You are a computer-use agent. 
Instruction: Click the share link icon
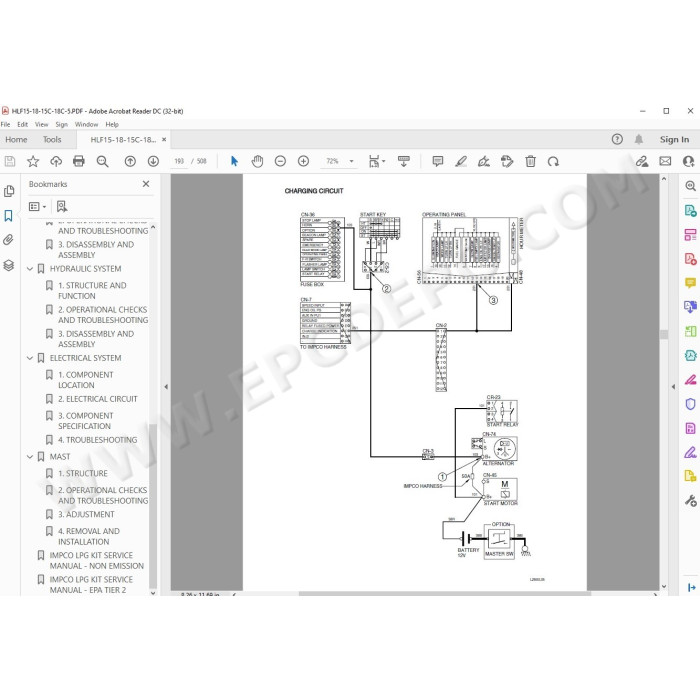click(642, 161)
